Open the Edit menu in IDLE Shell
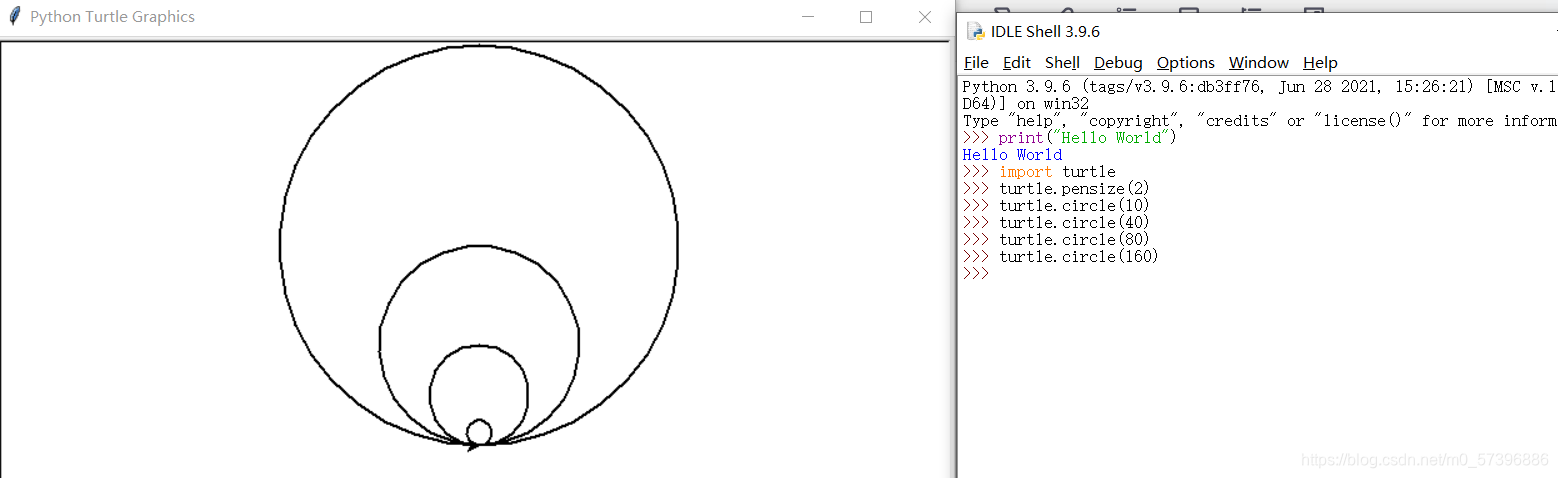 (1016, 62)
